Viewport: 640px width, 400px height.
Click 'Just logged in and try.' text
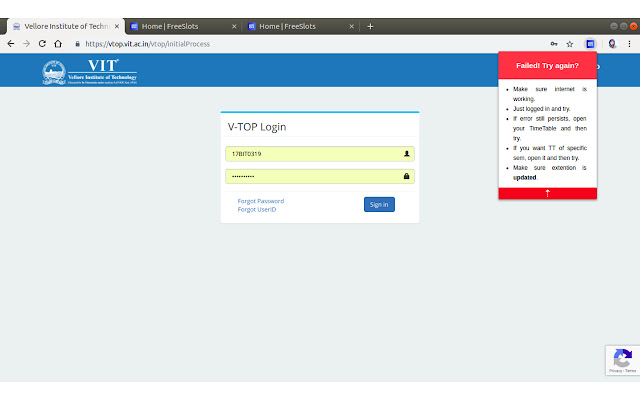pos(541,109)
